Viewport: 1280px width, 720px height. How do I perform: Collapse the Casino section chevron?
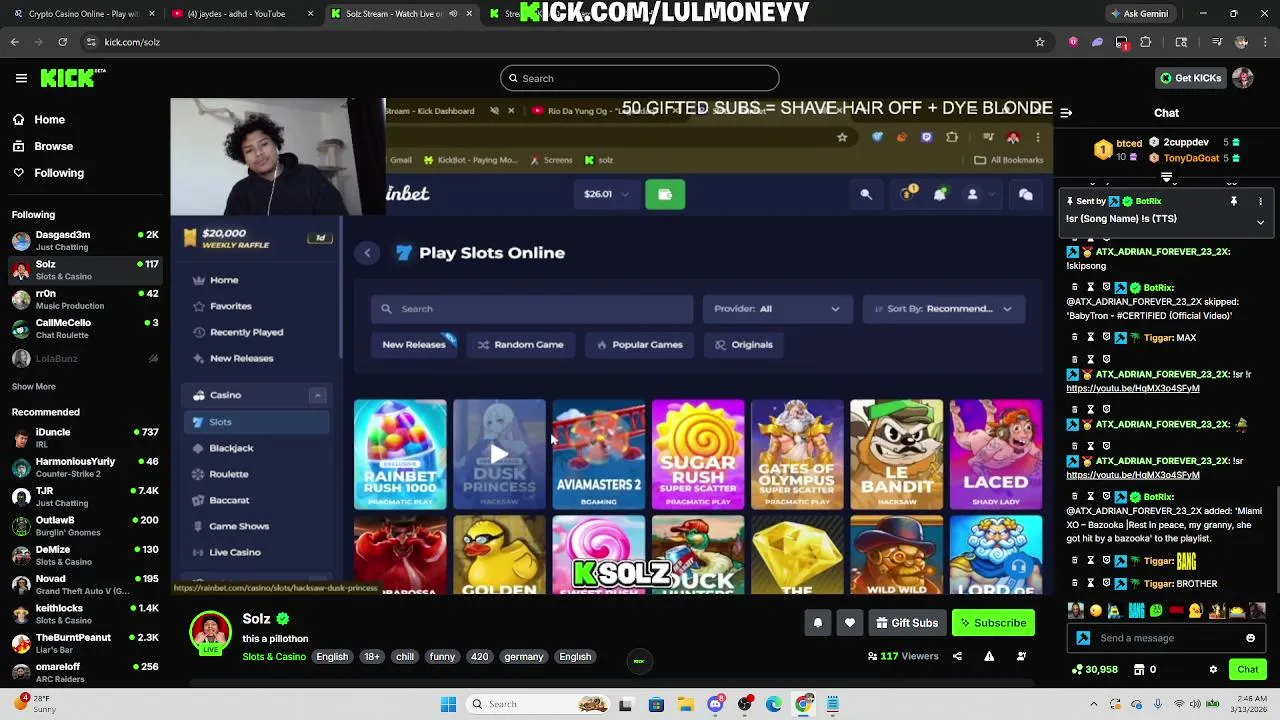coord(317,395)
